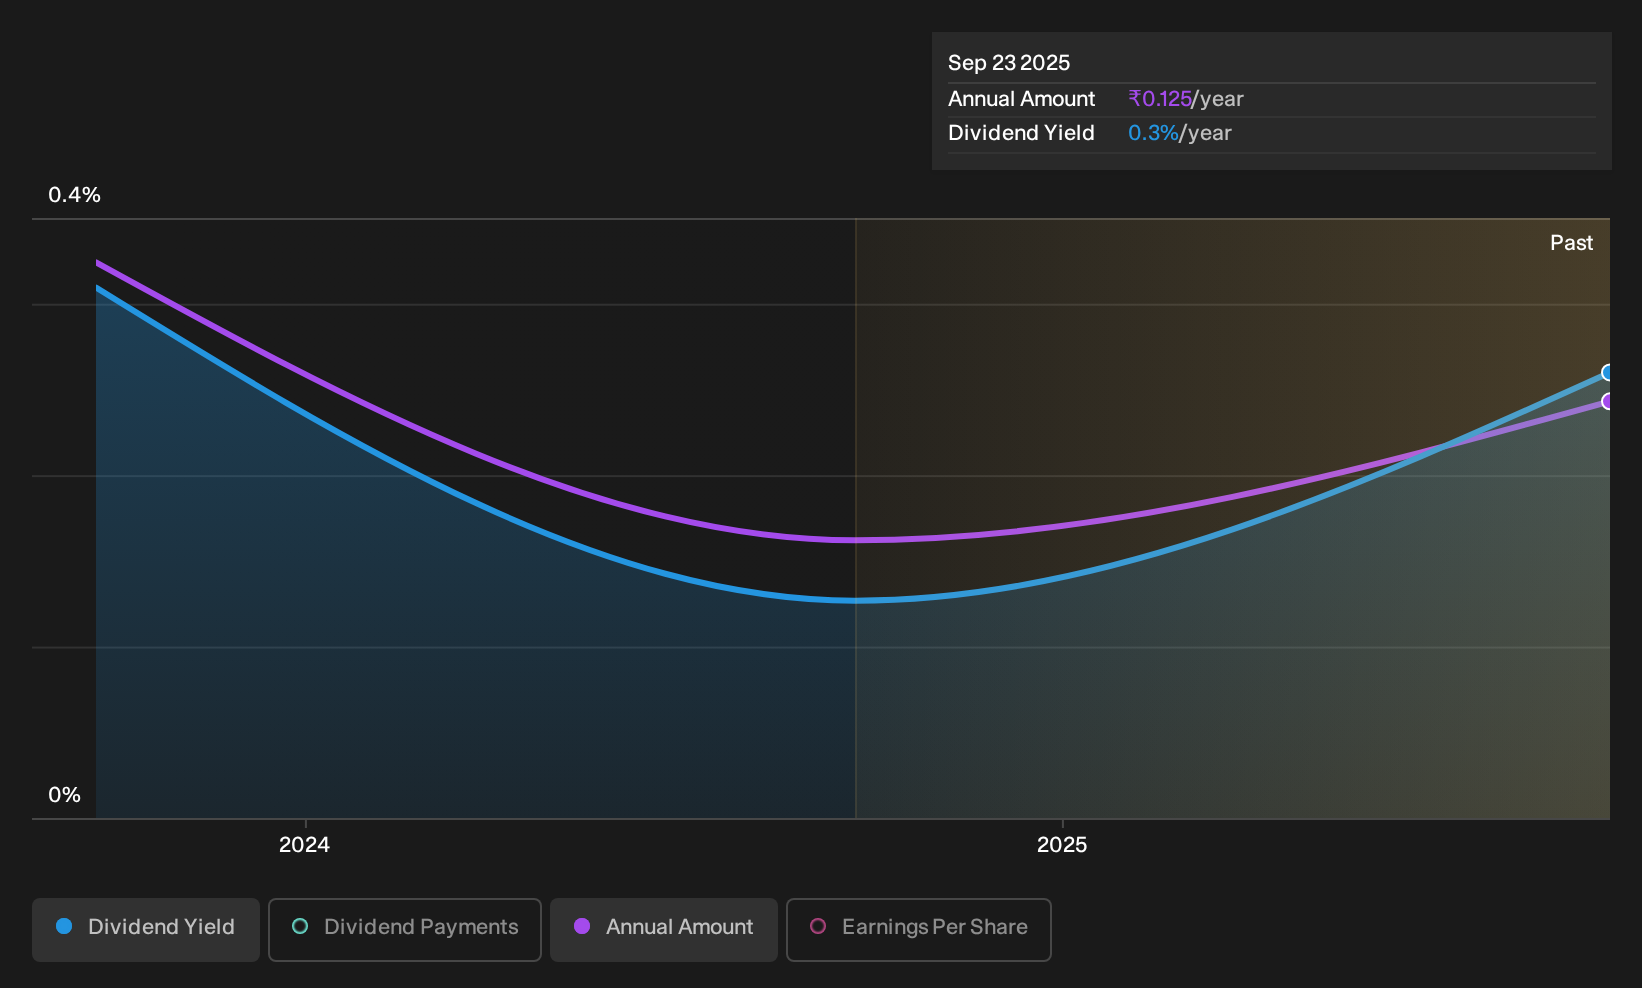Viewport: 1642px width, 988px height.
Task: Click the Sep 23 2025 tooltip date
Action: pyautogui.click(x=1009, y=63)
